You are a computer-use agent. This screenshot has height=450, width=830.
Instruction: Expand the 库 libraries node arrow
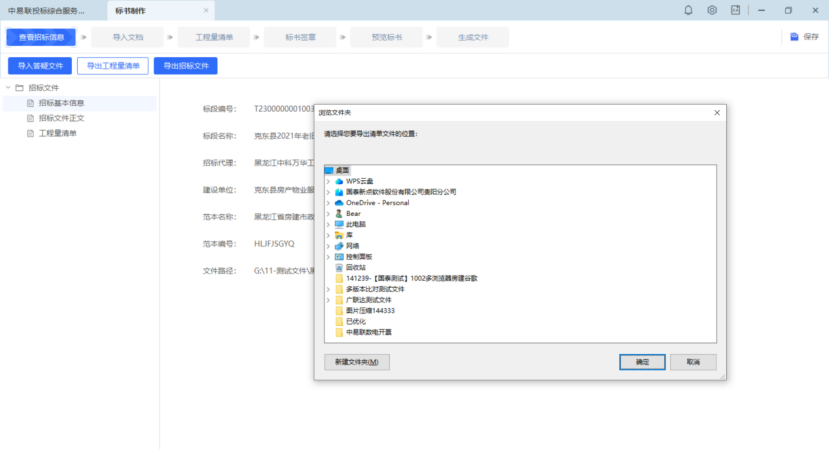pyautogui.click(x=328, y=235)
